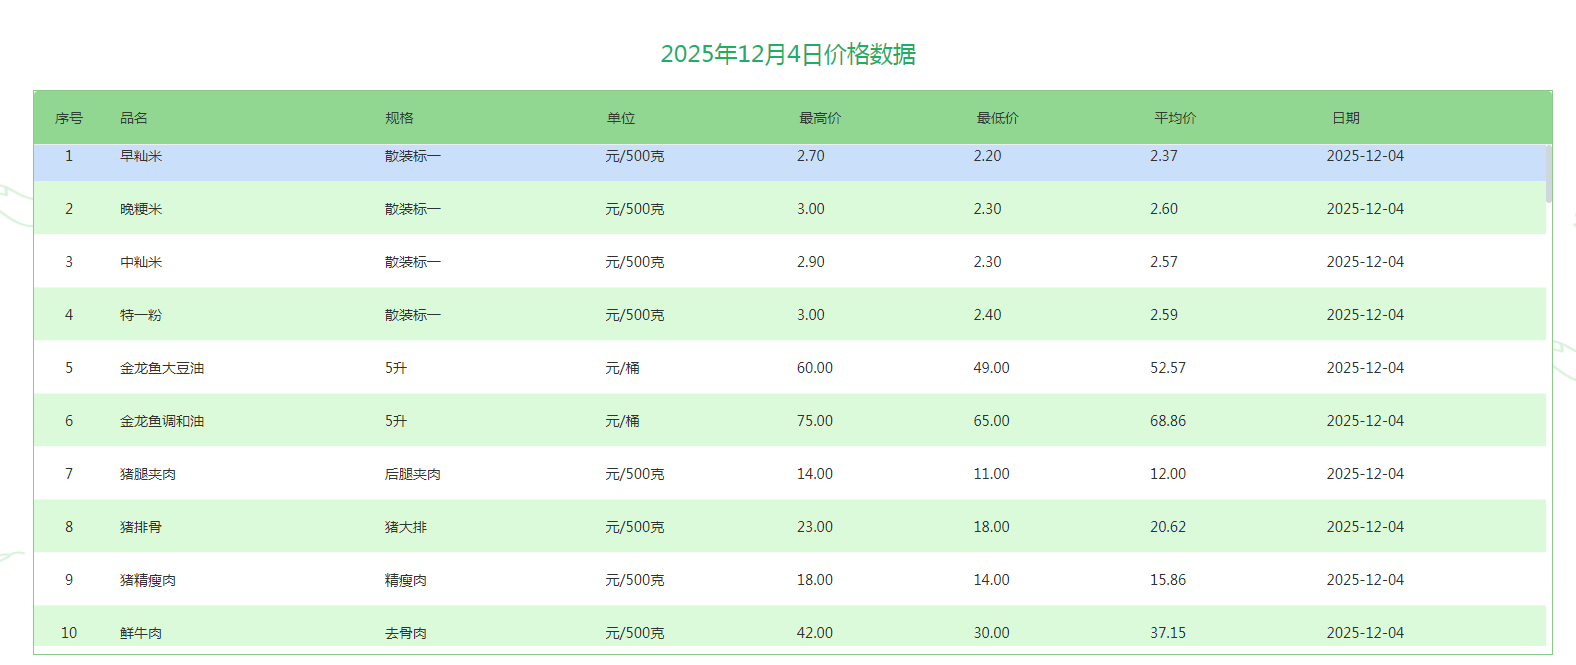1576x665 pixels.
Task: Click the 序号 column header
Action: pyautogui.click(x=69, y=118)
